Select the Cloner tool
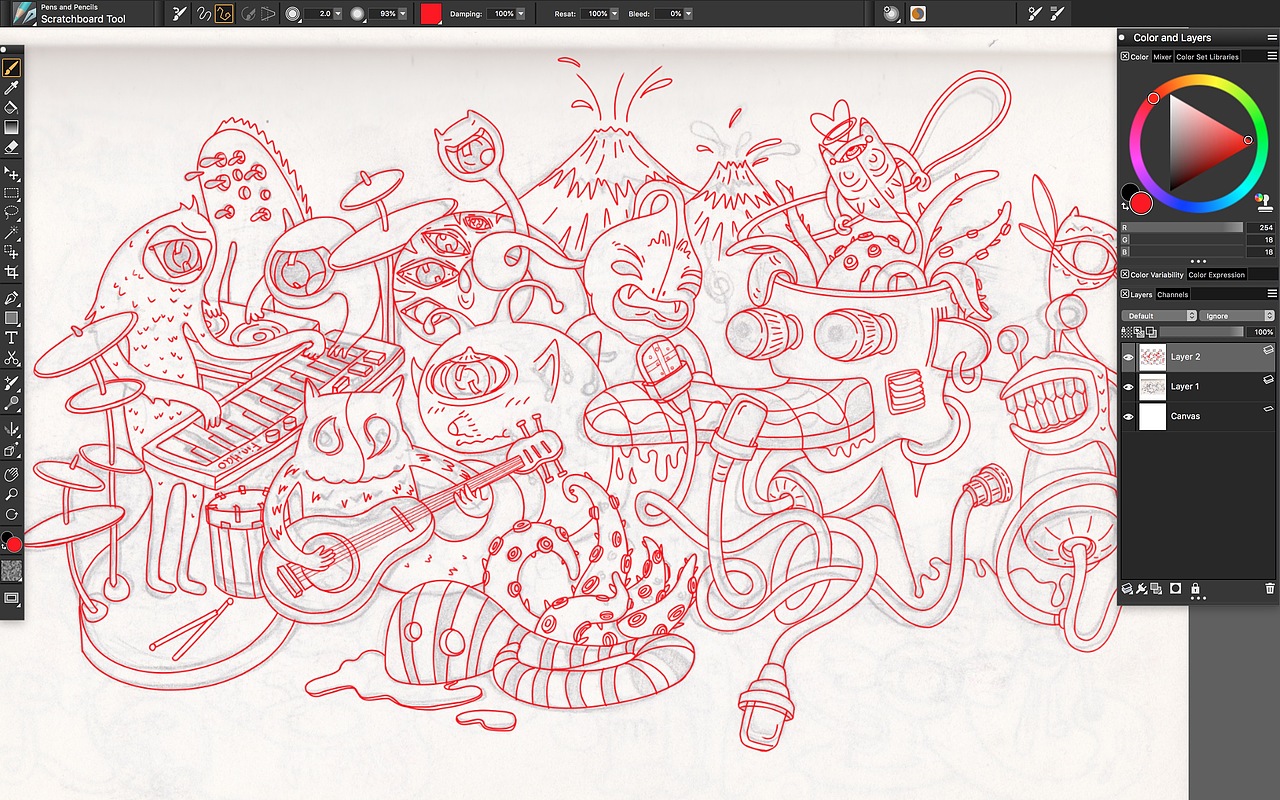The width and height of the screenshot is (1280, 800). [x=12, y=384]
